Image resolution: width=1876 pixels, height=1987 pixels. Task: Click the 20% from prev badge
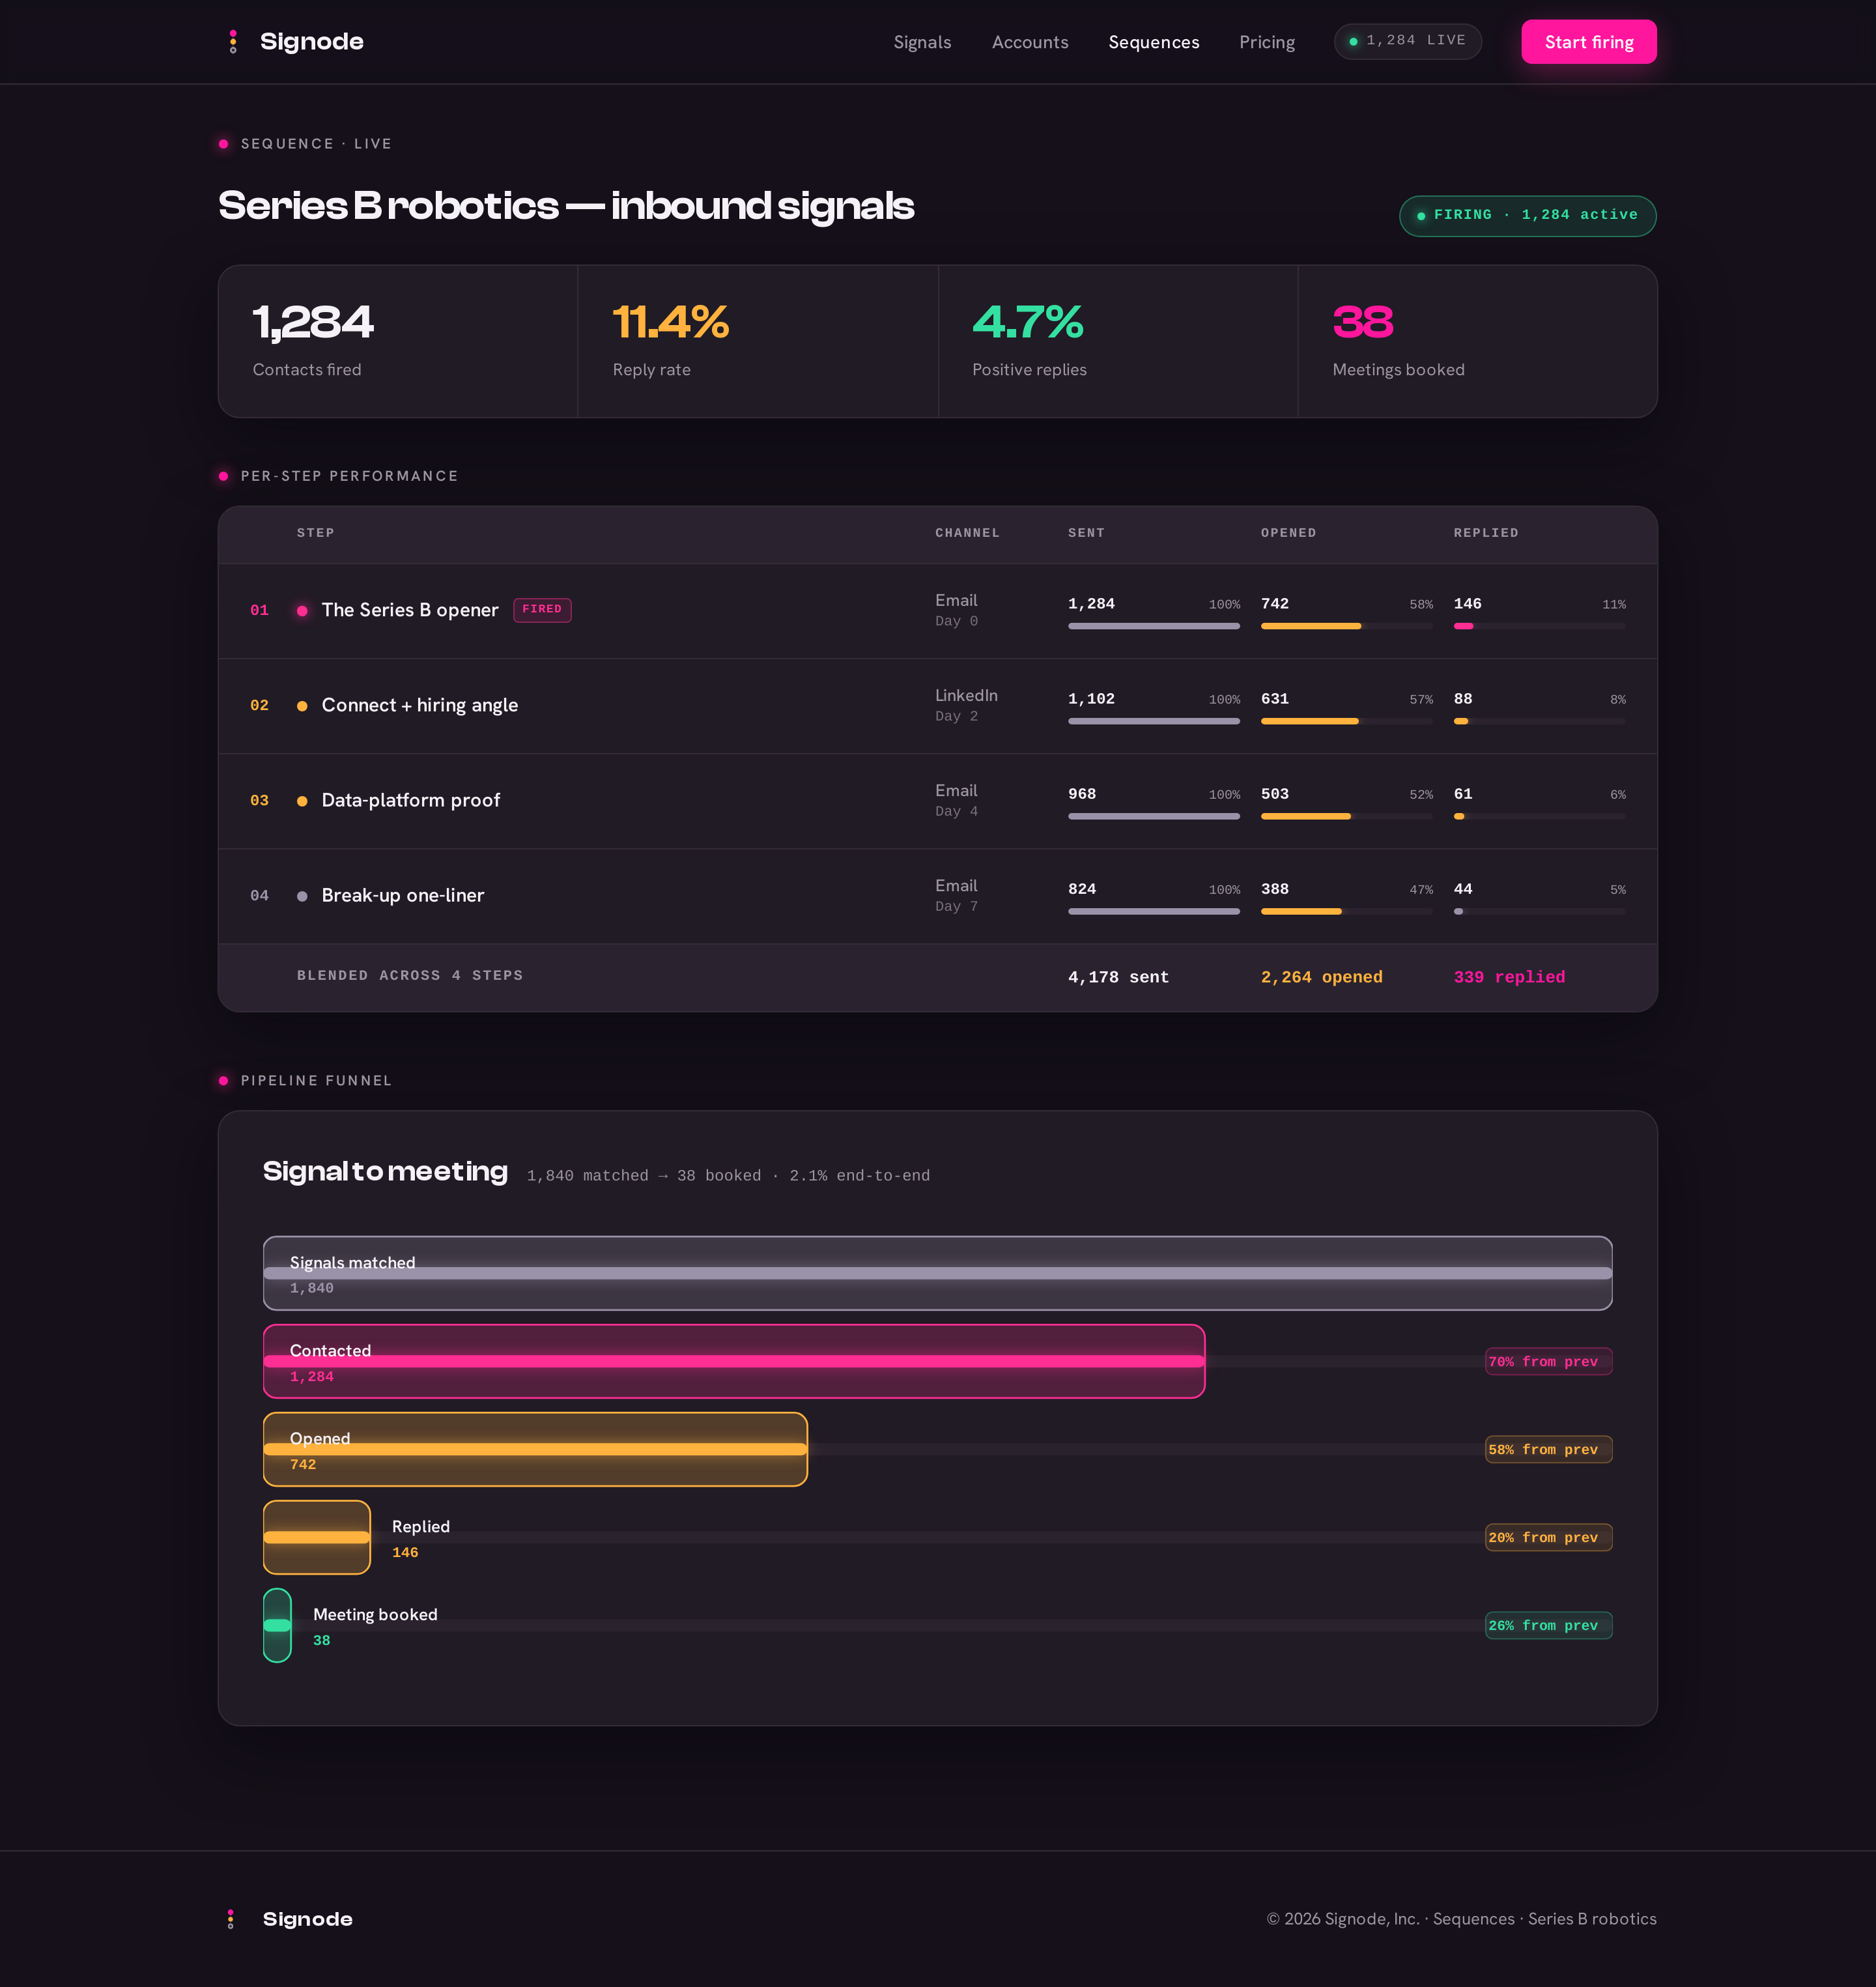pos(1548,1537)
